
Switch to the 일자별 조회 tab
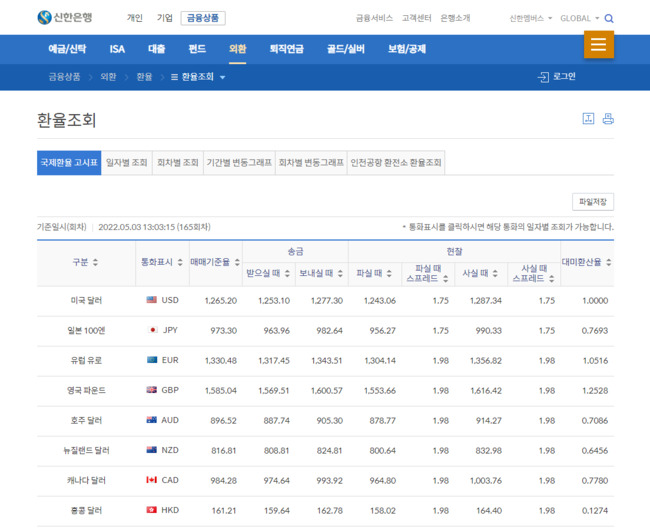pyautogui.click(x=126, y=162)
